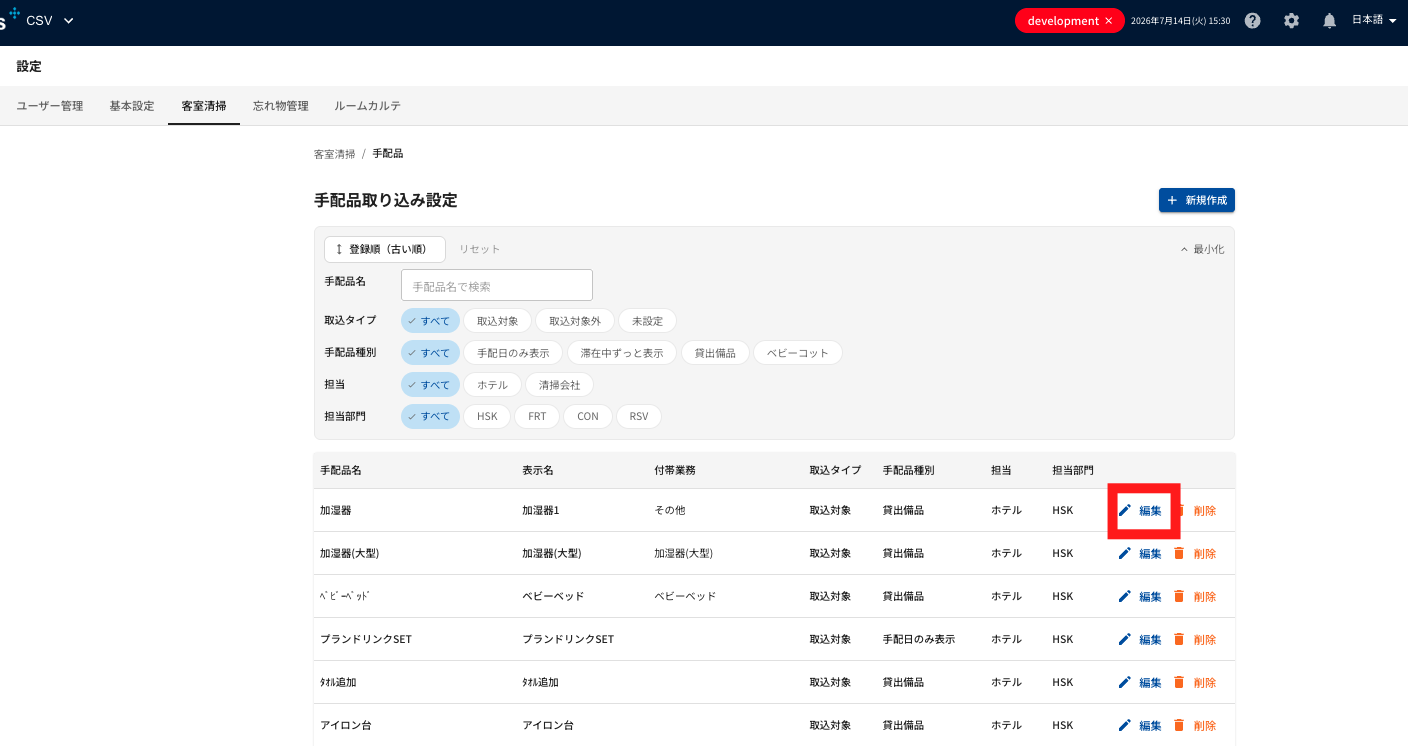Go to 客室清掃 breadcrumb link
The height and width of the screenshot is (746, 1408).
pos(334,154)
